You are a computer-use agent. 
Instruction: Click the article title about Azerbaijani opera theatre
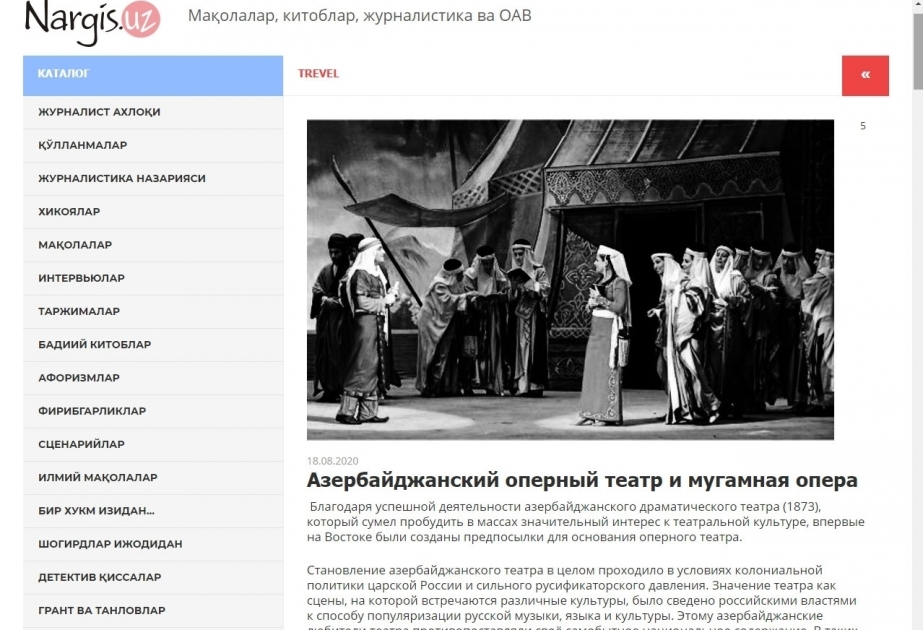coord(582,480)
